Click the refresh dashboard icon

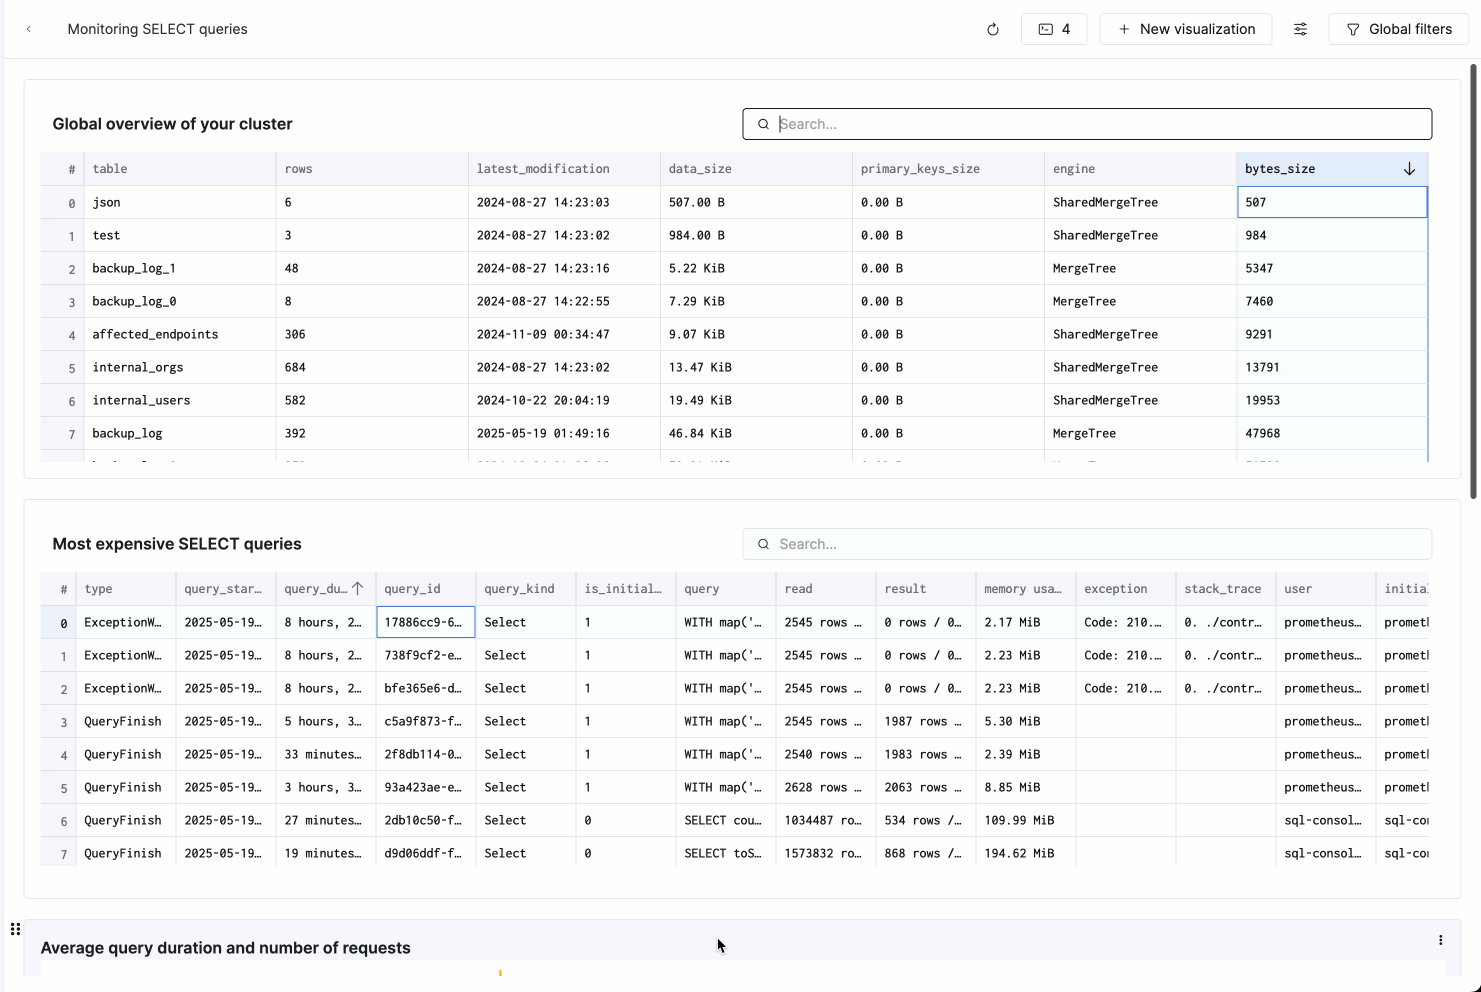tap(992, 29)
